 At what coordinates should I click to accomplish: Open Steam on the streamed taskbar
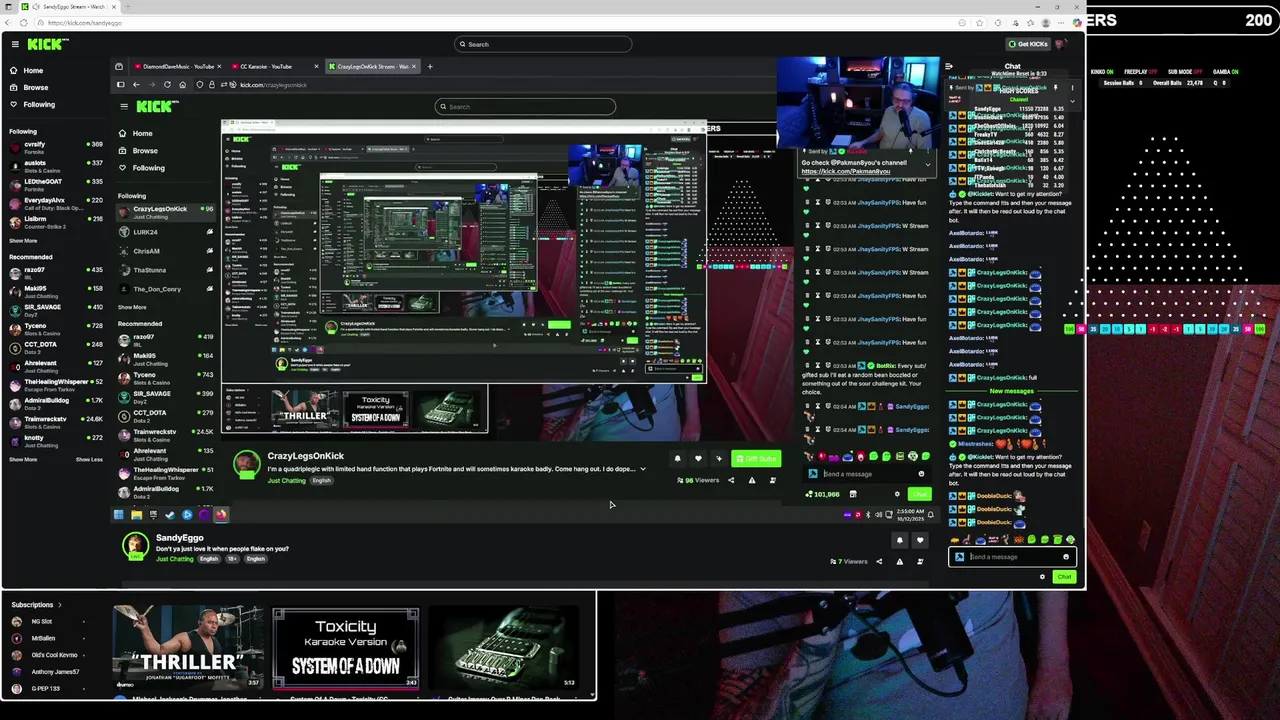coord(170,515)
